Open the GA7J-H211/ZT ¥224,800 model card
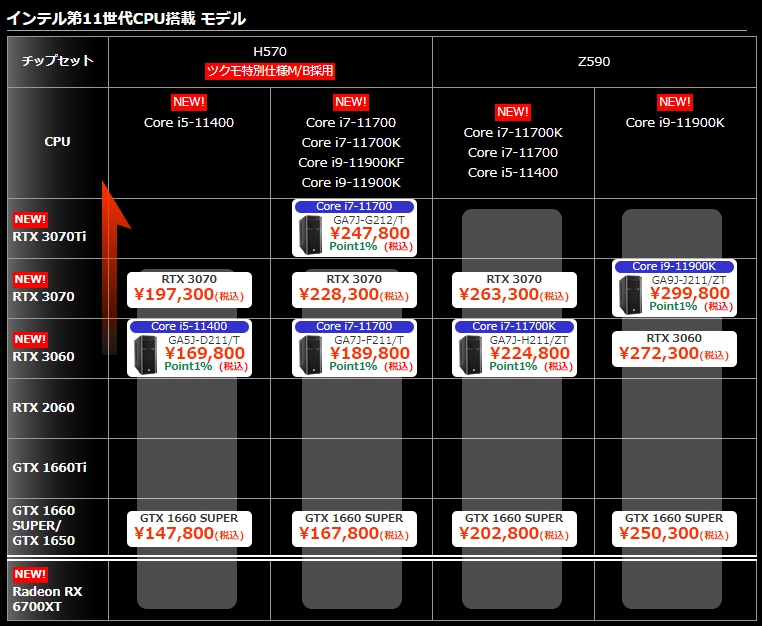Image resolution: width=762 pixels, height=626 pixels. tap(514, 348)
